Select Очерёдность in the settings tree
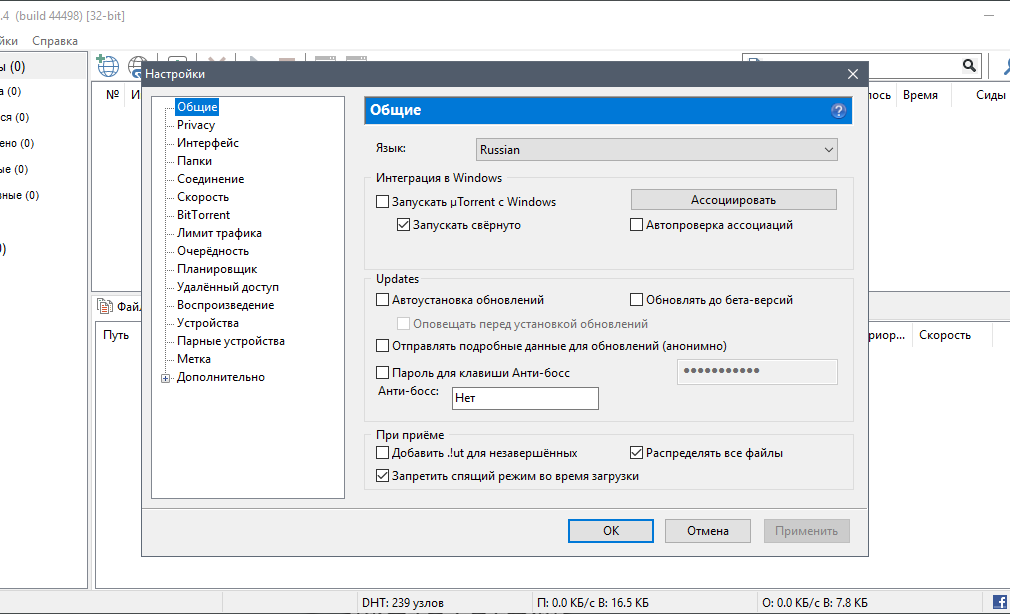This screenshot has height=614, width=1010. coord(213,251)
